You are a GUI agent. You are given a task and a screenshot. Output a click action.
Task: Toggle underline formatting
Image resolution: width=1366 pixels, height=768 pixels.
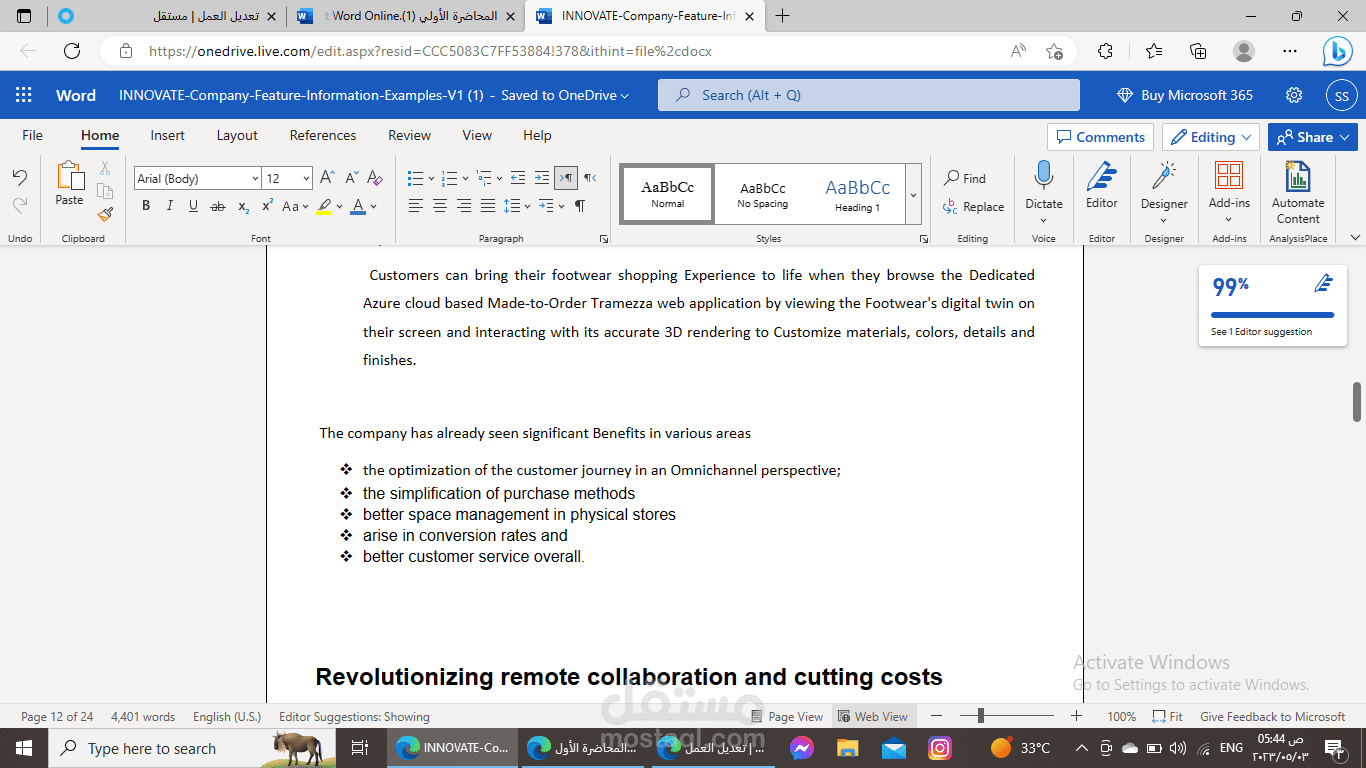pyautogui.click(x=193, y=206)
